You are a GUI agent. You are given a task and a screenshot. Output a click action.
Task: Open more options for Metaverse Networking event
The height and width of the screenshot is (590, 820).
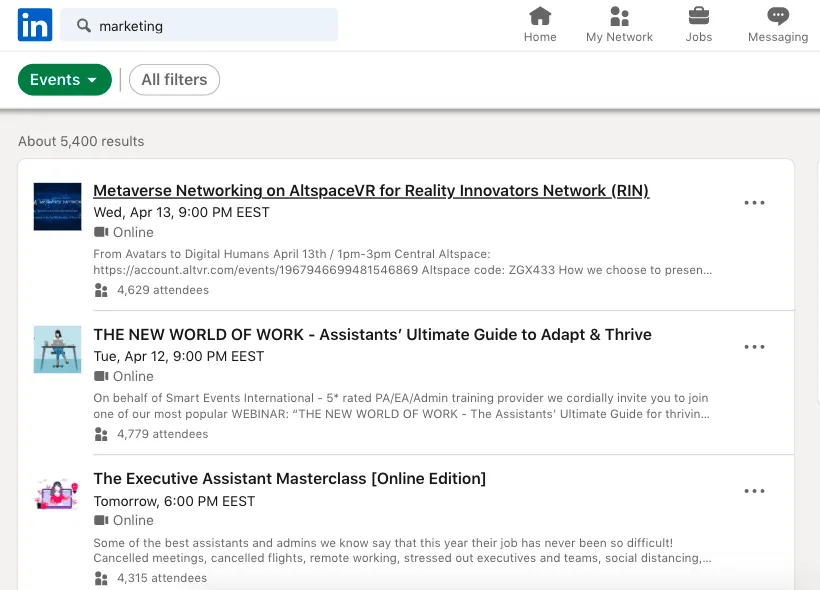click(x=754, y=202)
